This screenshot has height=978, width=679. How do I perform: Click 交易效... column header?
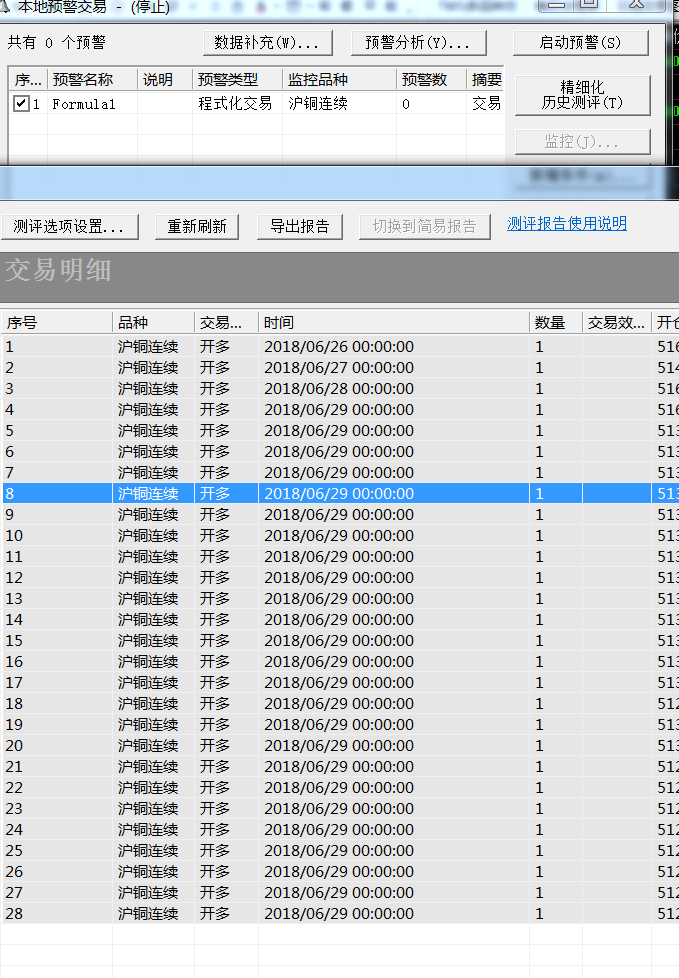point(617,322)
